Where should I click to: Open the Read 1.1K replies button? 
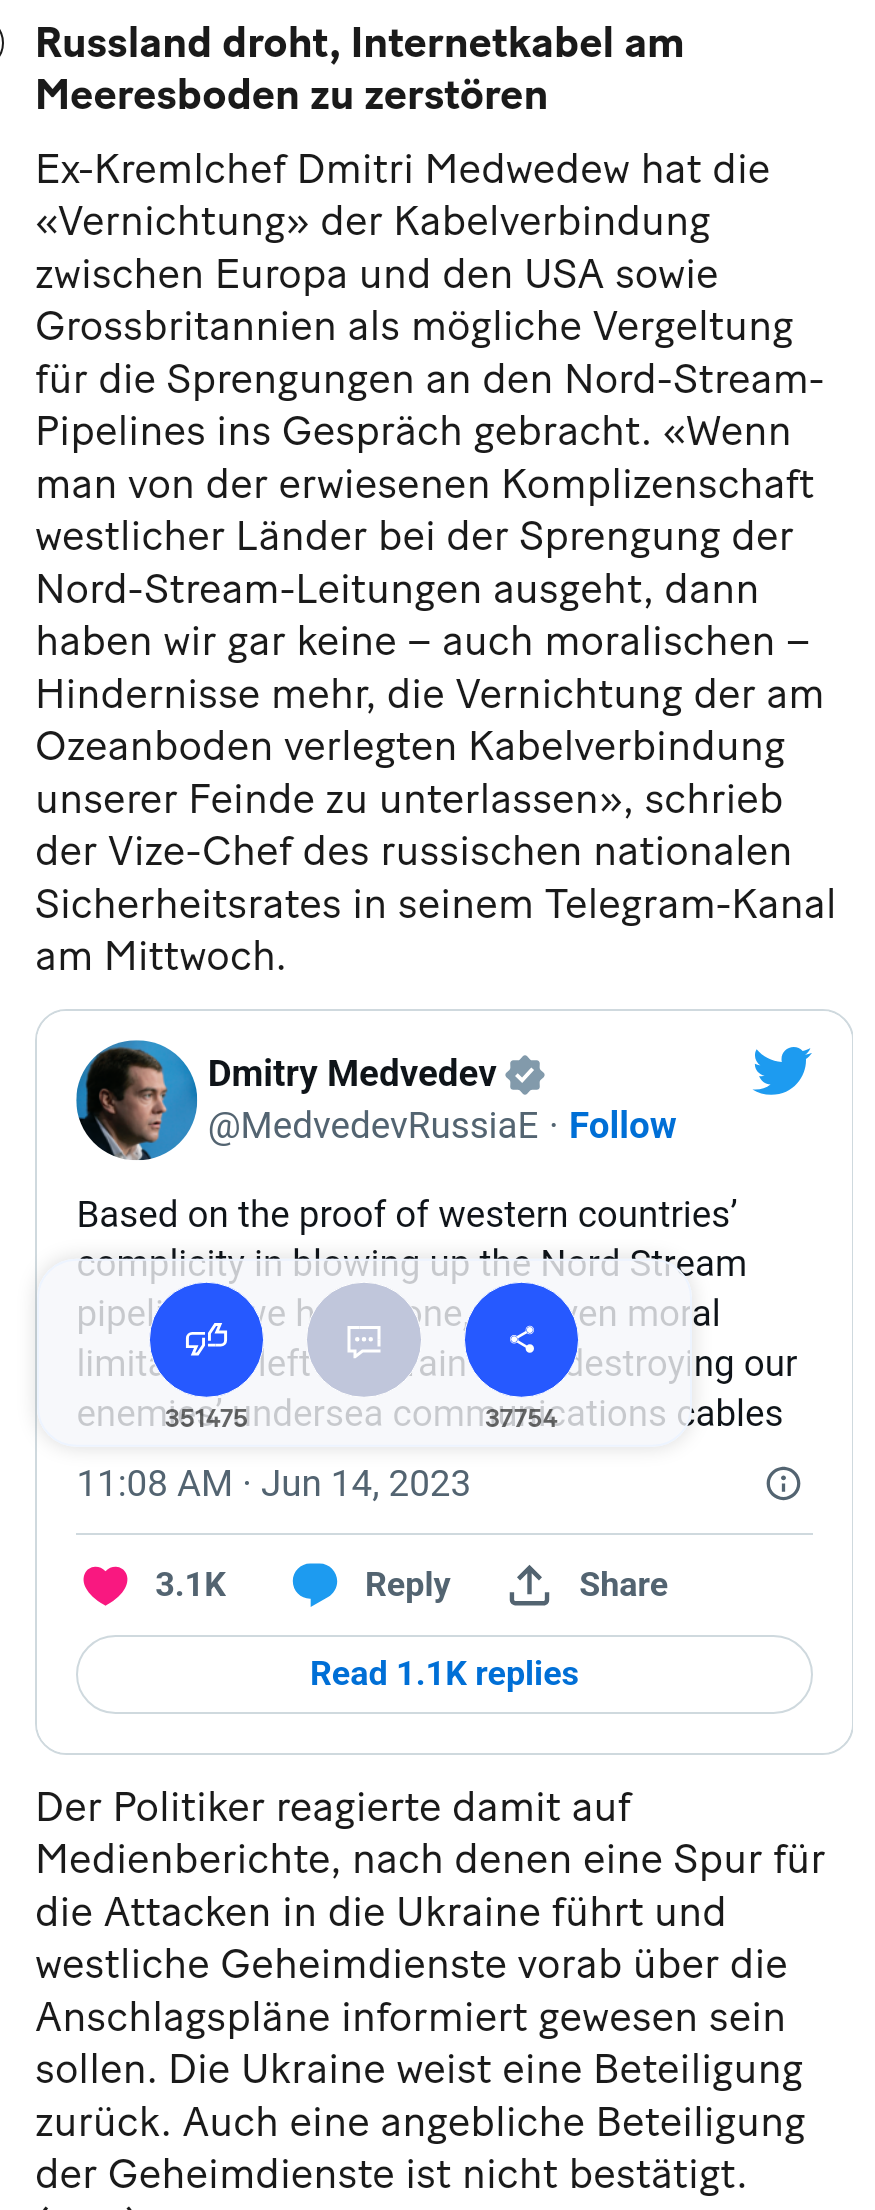[x=444, y=1674]
